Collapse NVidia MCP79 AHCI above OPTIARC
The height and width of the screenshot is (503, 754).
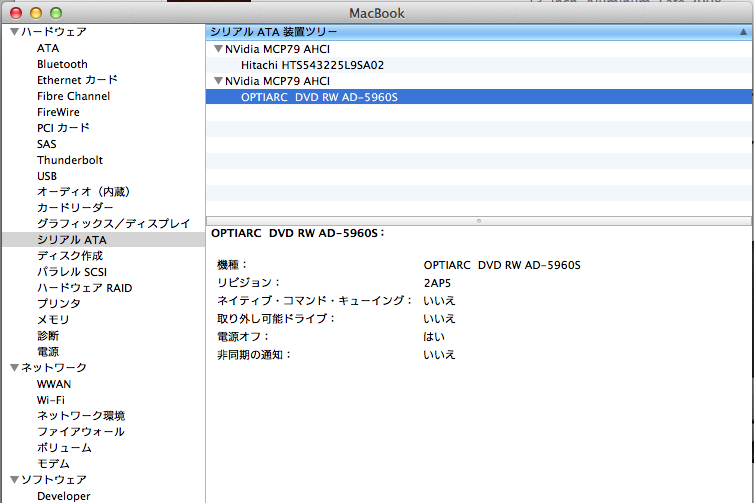218,81
